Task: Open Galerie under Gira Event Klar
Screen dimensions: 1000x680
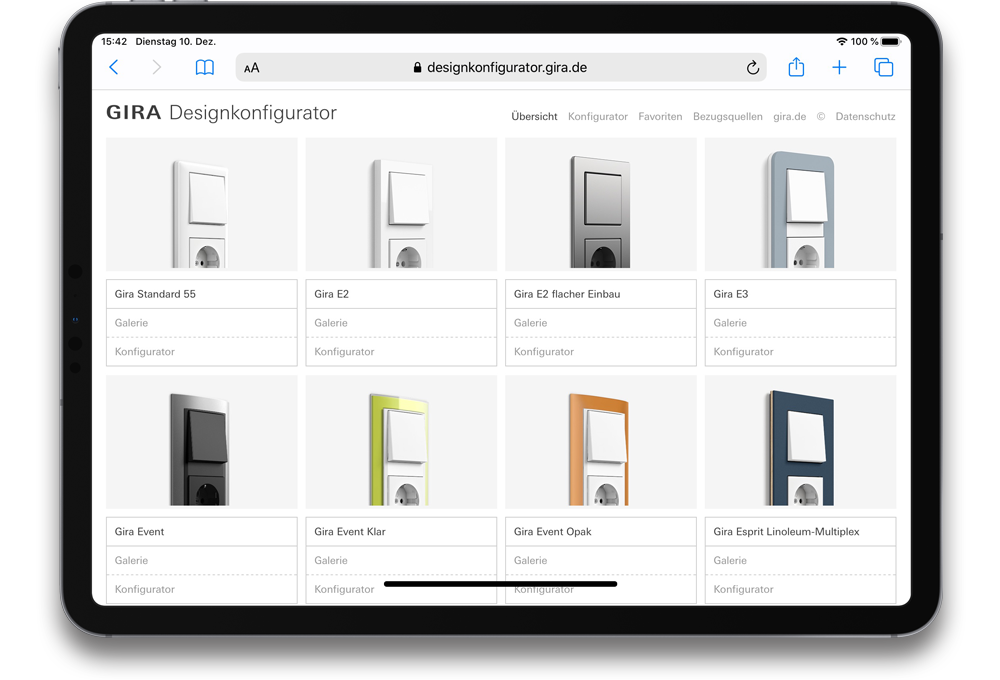Action: click(x=401, y=560)
